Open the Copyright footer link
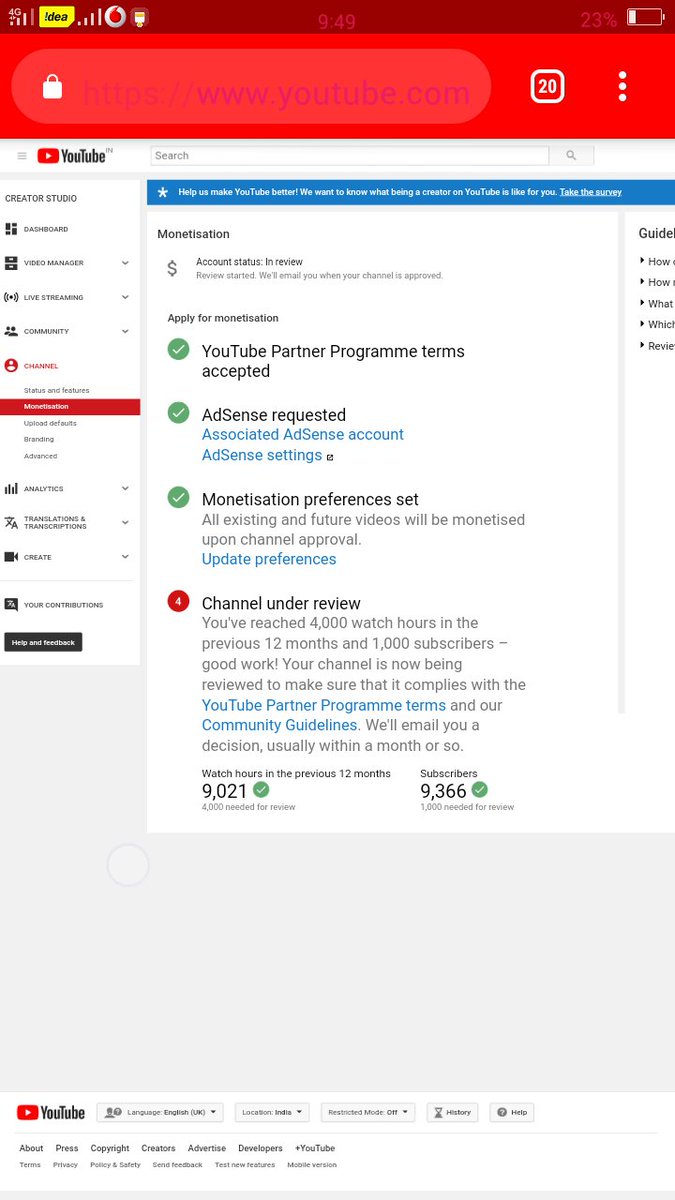Viewport: 675px width, 1200px height. 110,1148
